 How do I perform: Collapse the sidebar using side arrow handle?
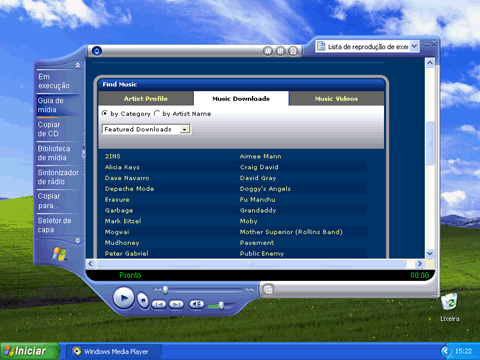(84, 153)
